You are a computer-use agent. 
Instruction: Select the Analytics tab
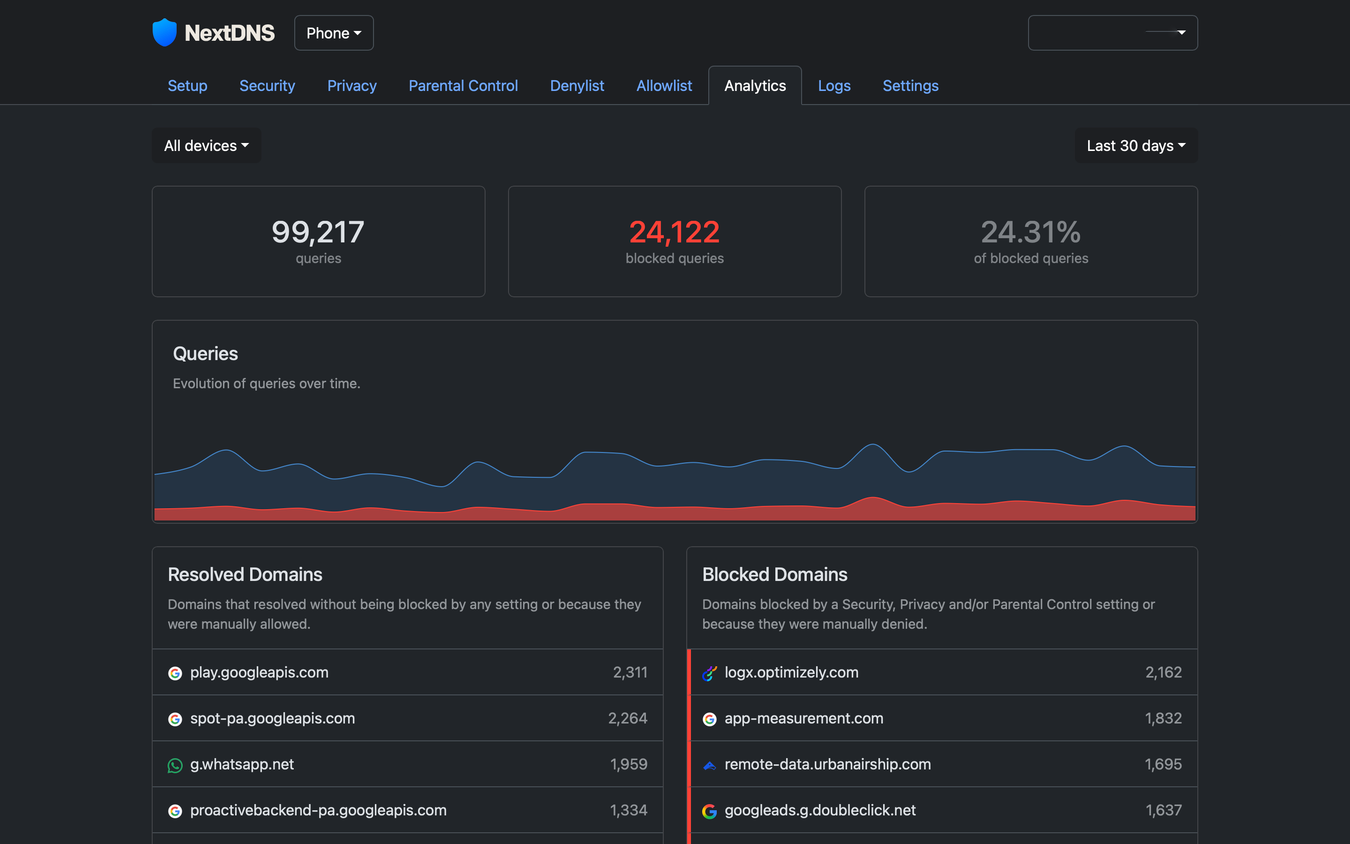pos(755,86)
